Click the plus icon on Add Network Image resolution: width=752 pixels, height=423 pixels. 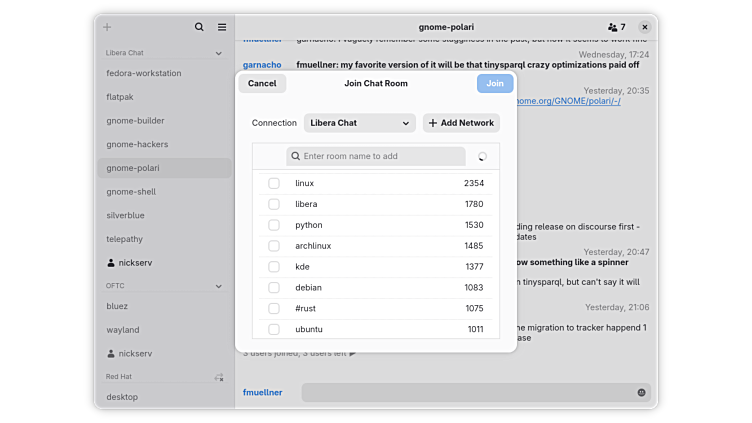[x=433, y=123]
